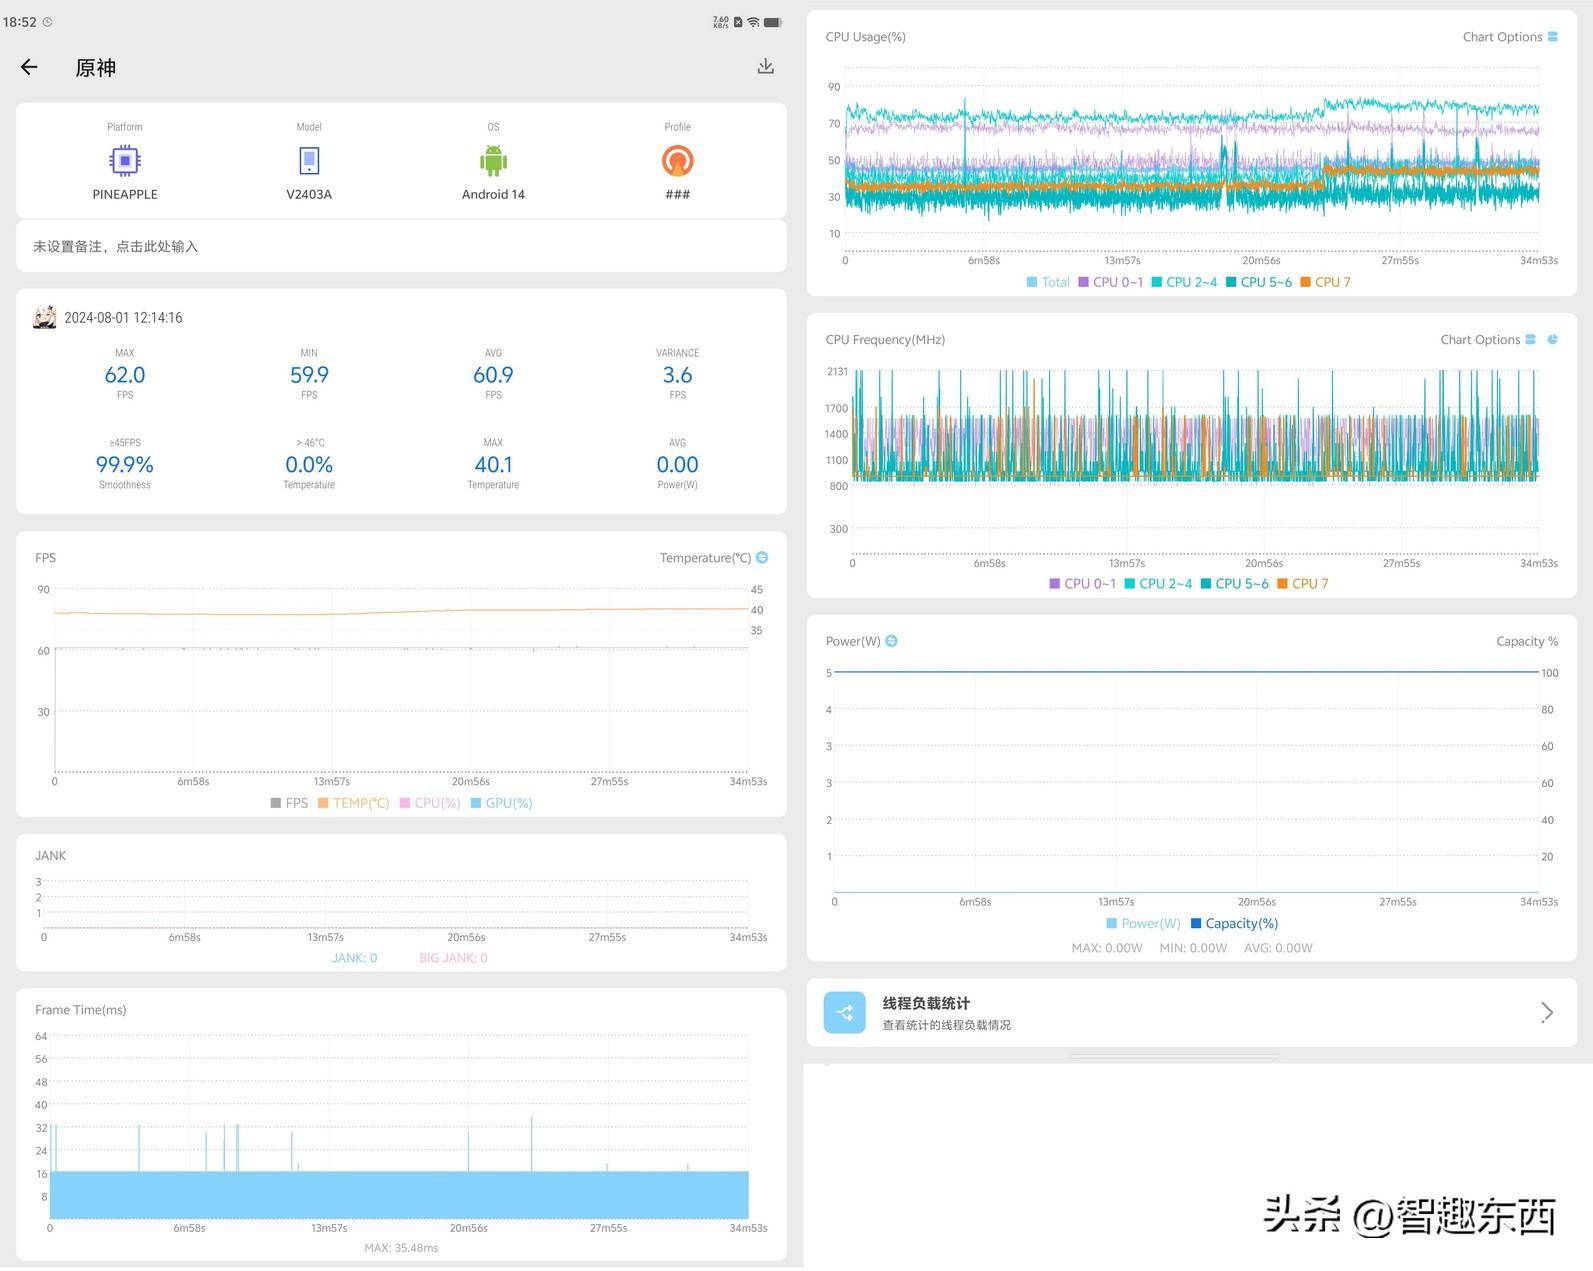1593x1271 pixels.
Task: Toggle the Power(W) chart switch icon
Action: click(891, 641)
